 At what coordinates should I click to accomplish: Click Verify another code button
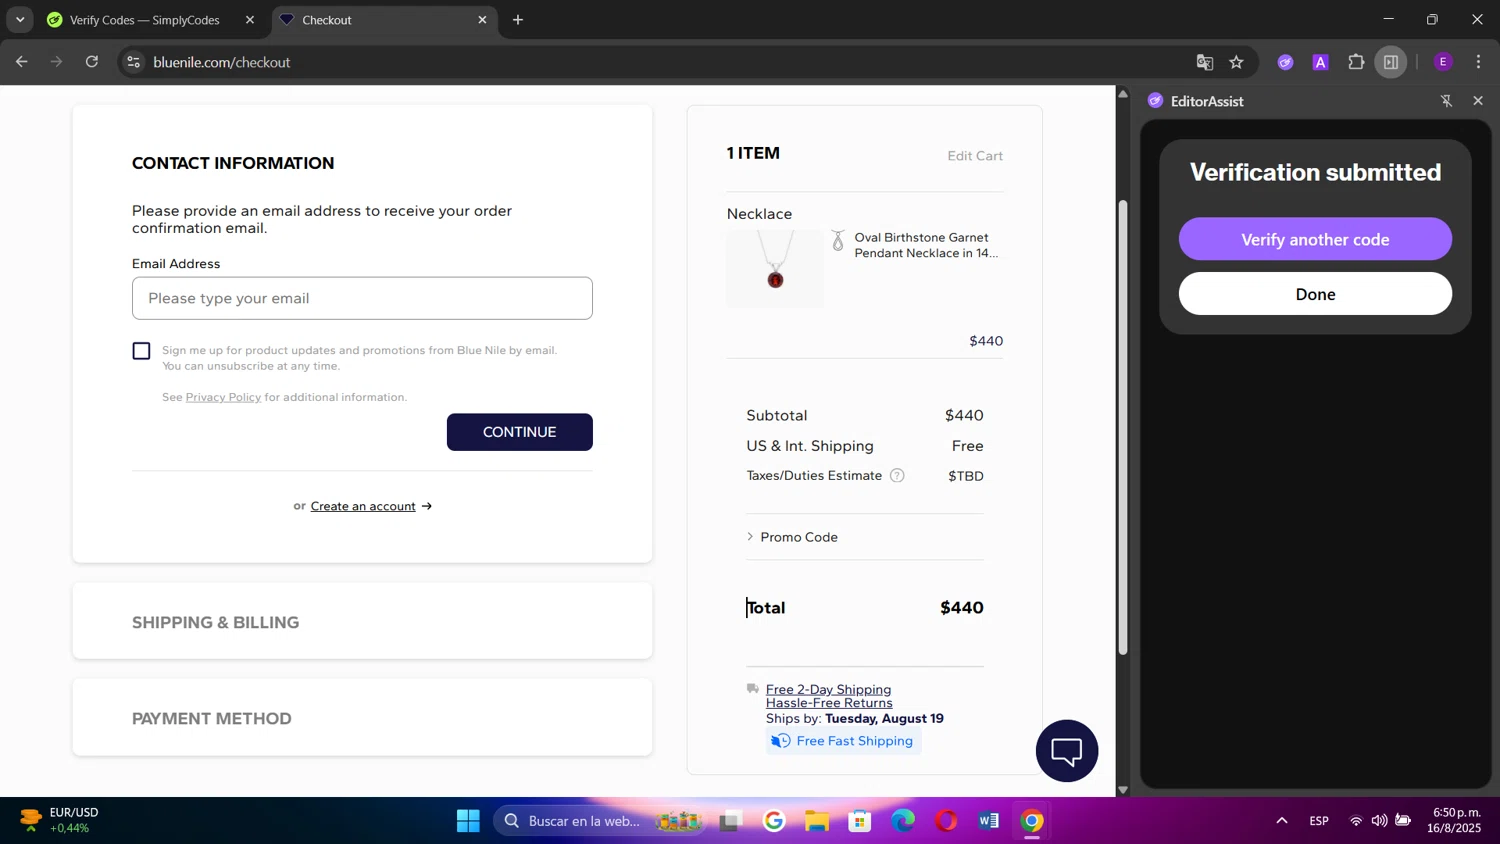[x=1315, y=239]
